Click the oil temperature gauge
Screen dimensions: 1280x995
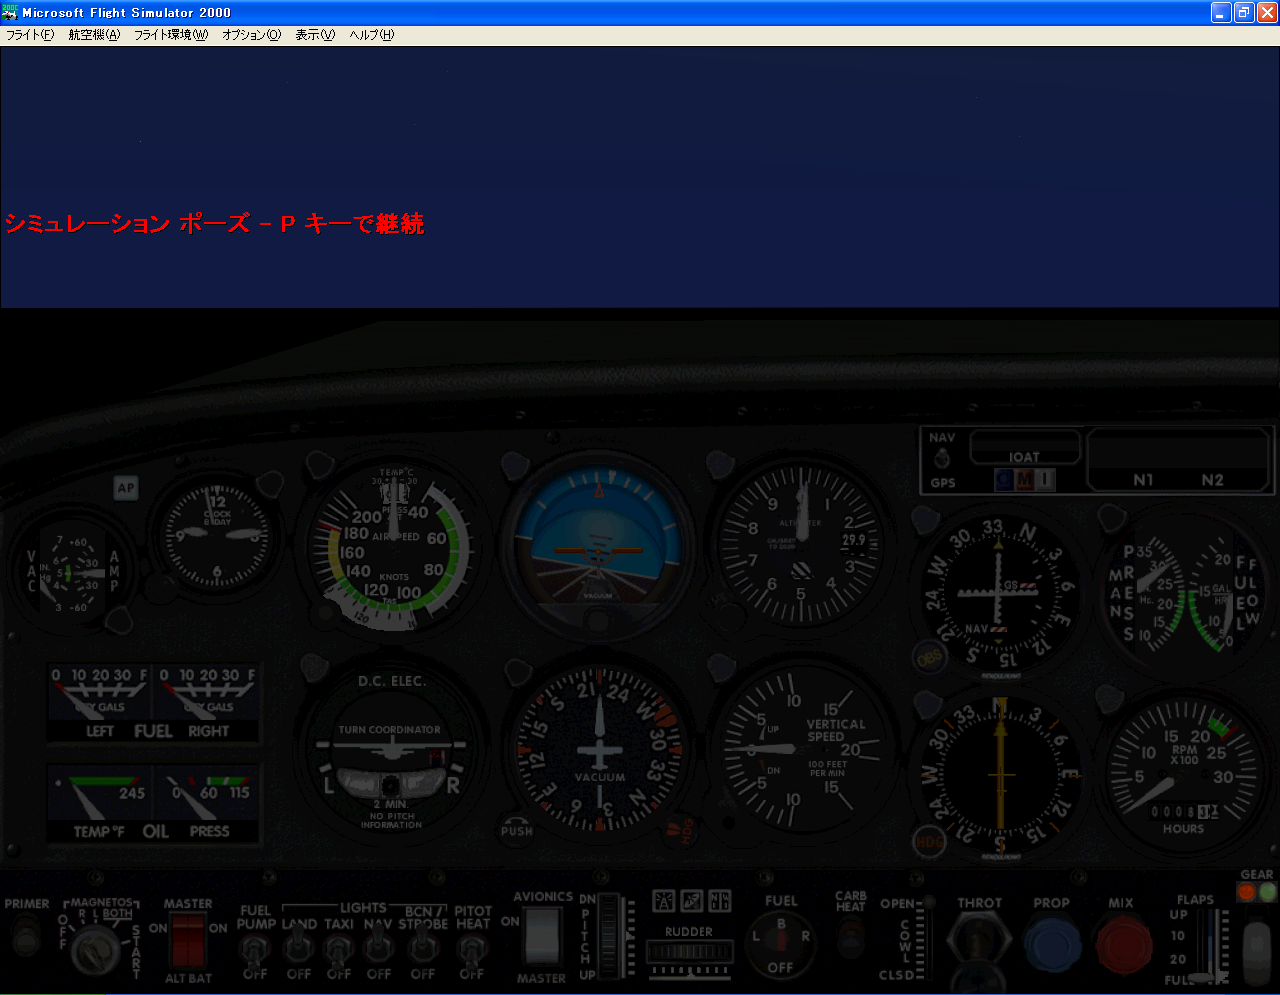click(99, 805)
